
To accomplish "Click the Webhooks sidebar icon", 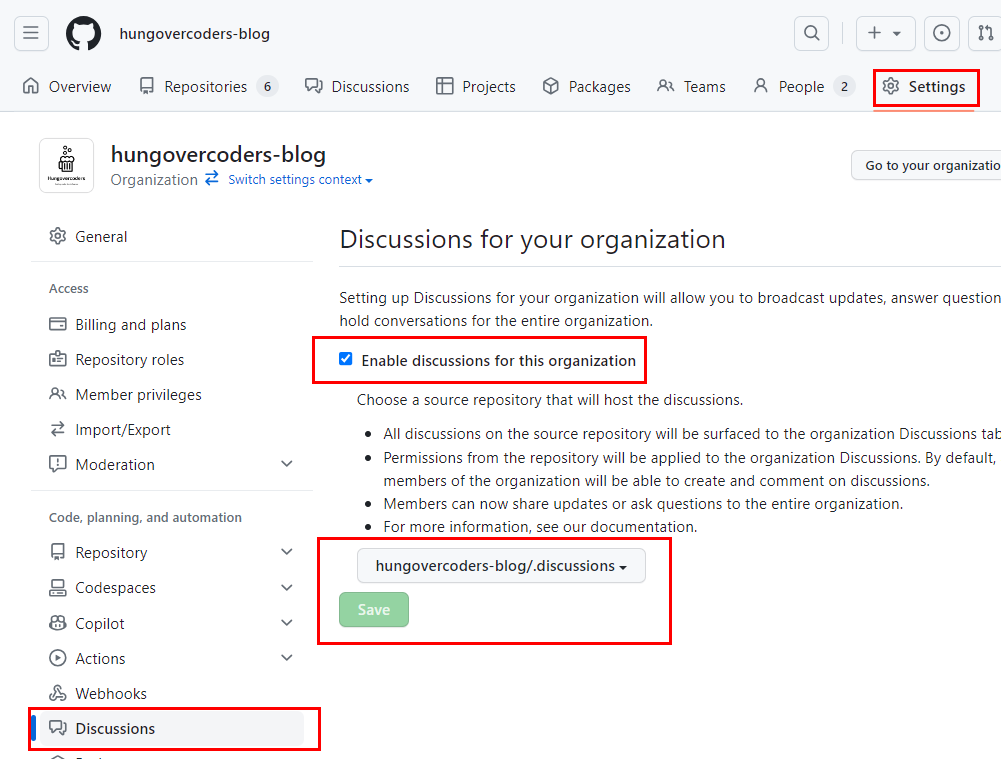I will (57, 693).
